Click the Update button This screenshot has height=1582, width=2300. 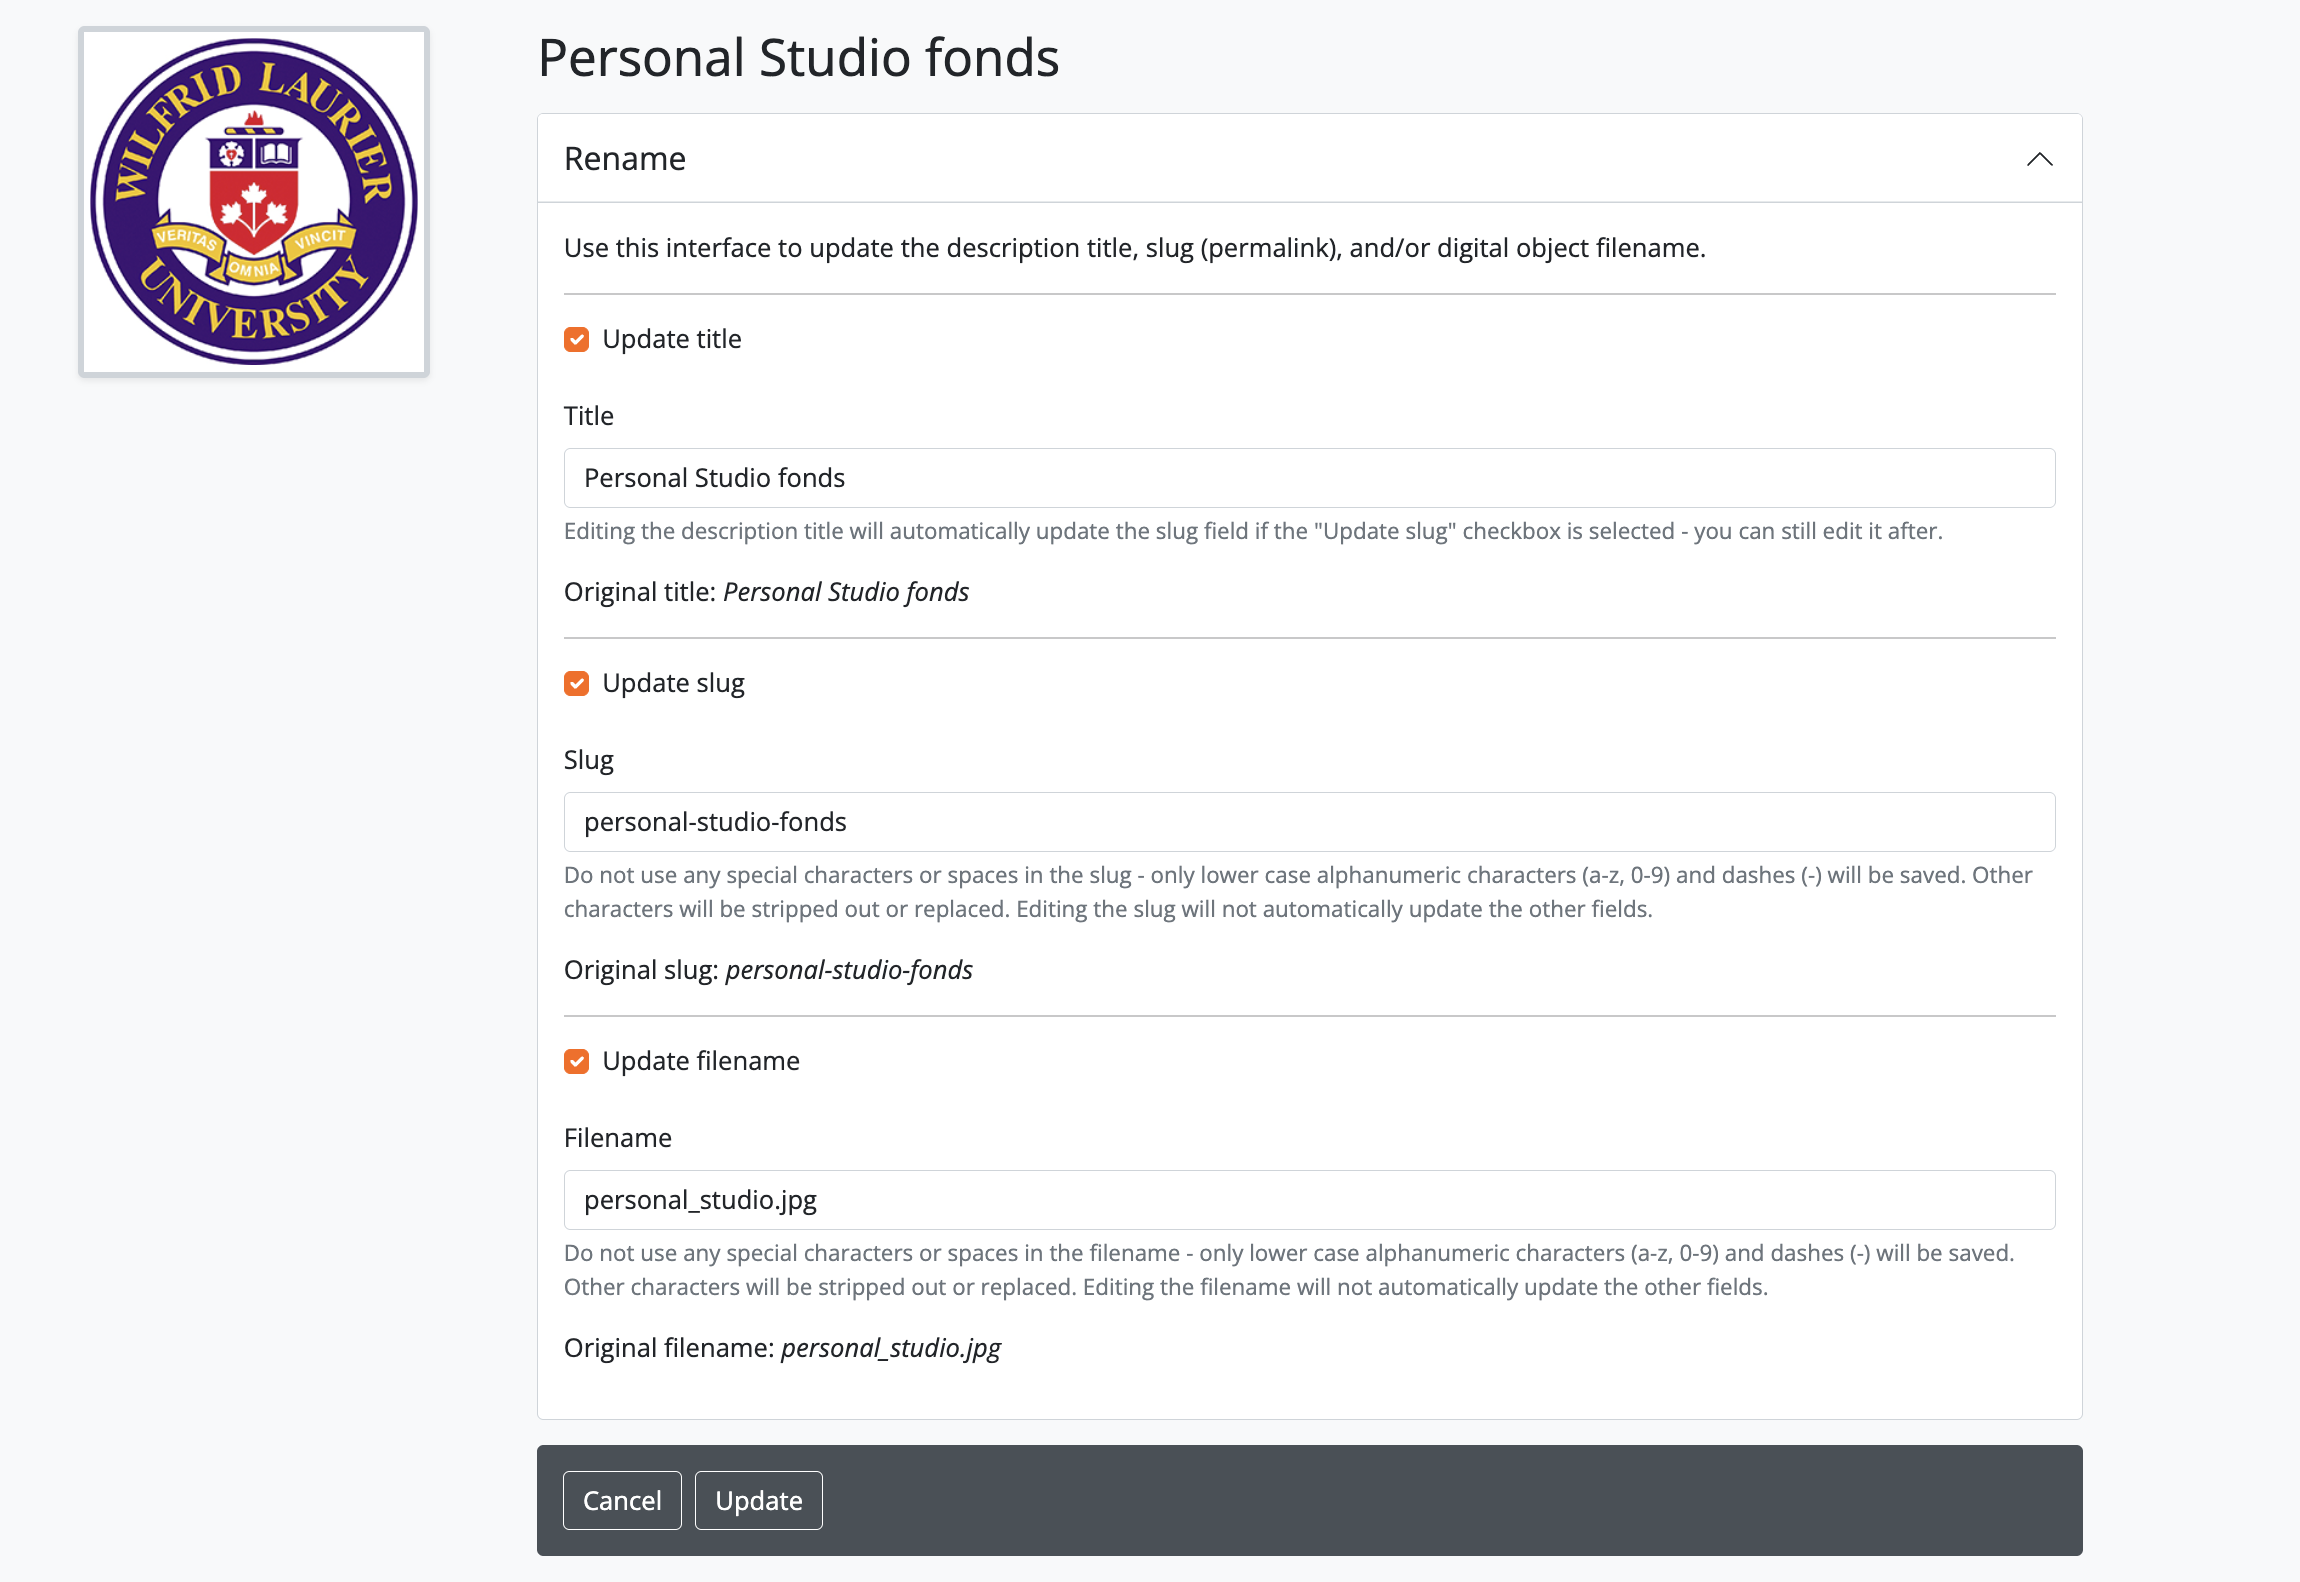pyautogui.click(x=758, y=1500)
